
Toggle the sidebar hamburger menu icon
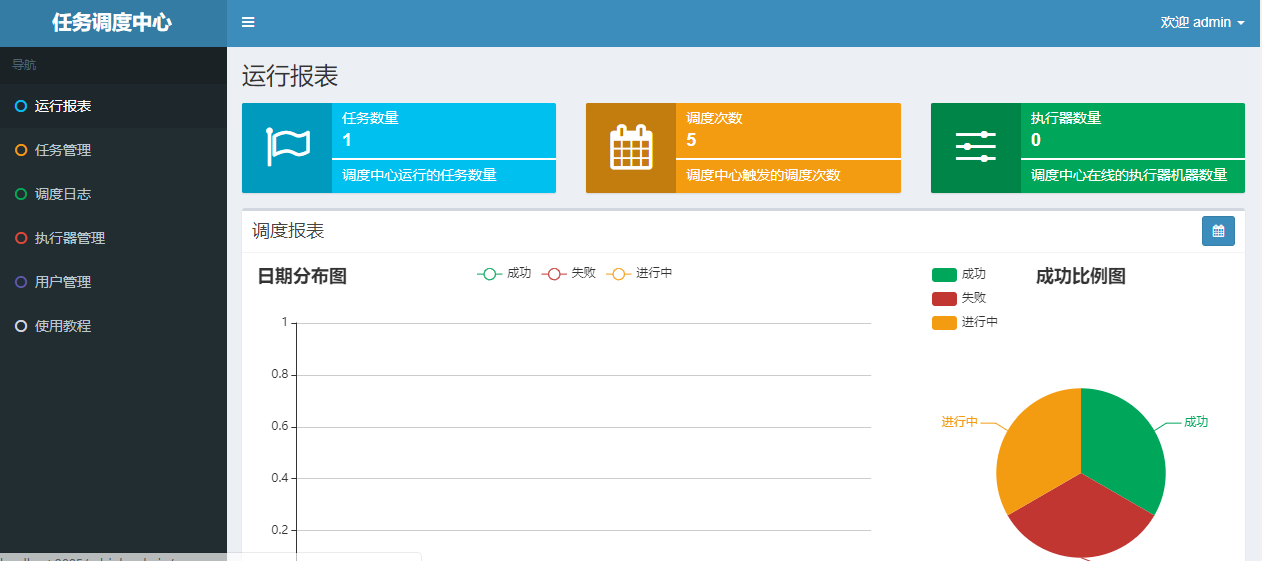248,22
